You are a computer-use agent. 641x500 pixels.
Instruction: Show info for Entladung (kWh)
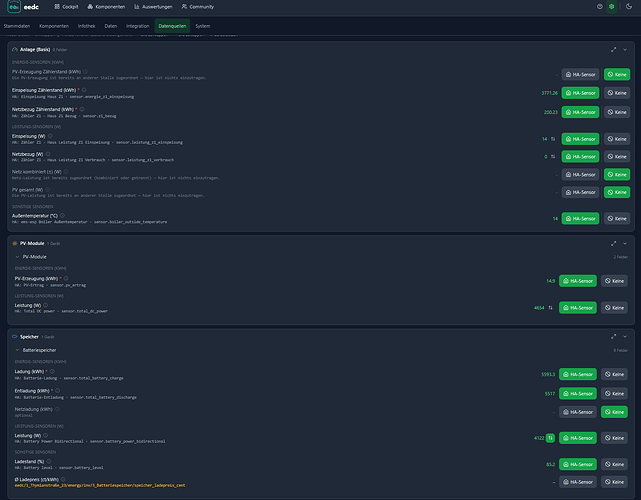click(57, 391)
